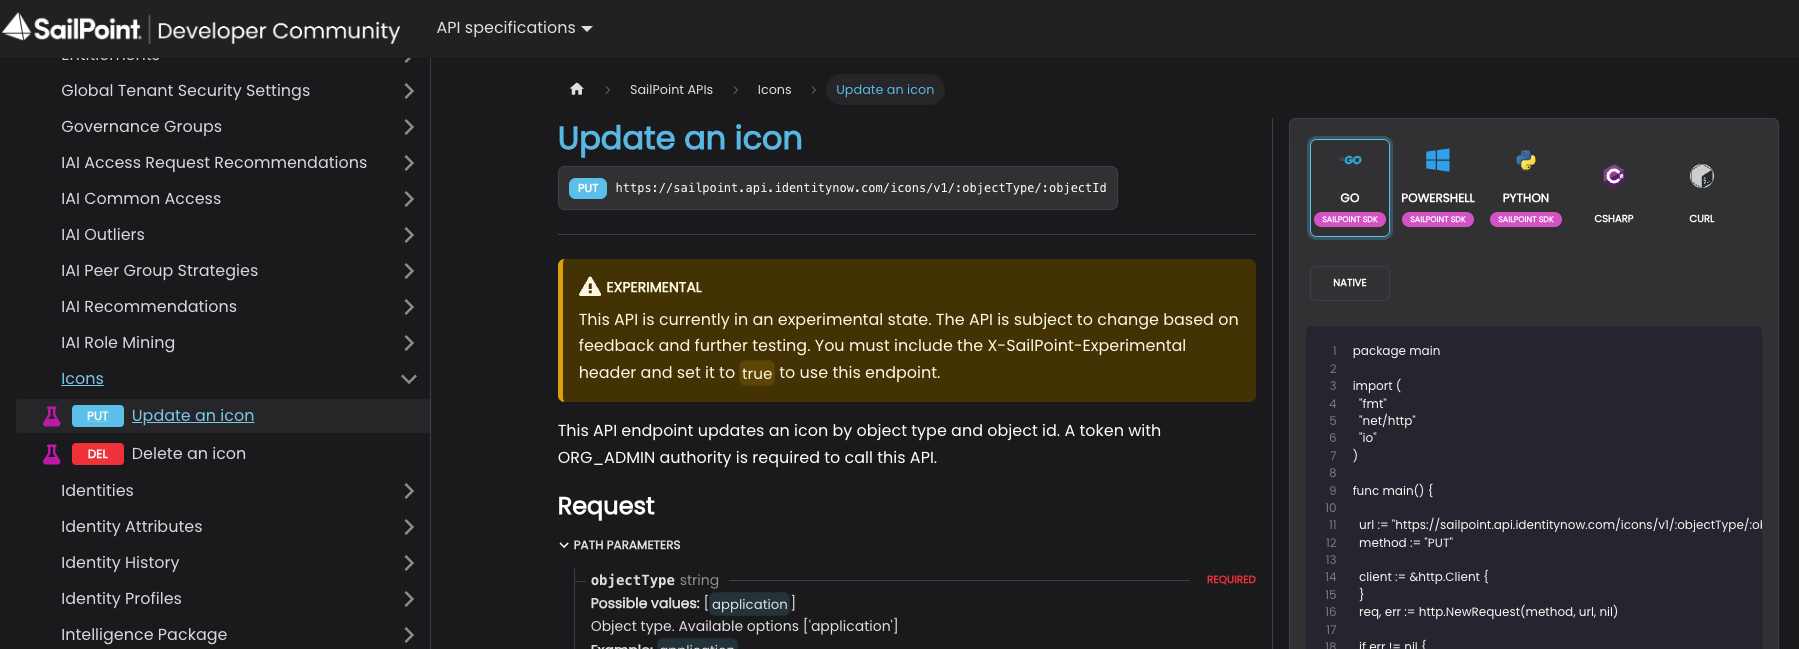Open Governance Groups sidebar item
This screenshot has width=1799, height=649.
click(142, 127)
